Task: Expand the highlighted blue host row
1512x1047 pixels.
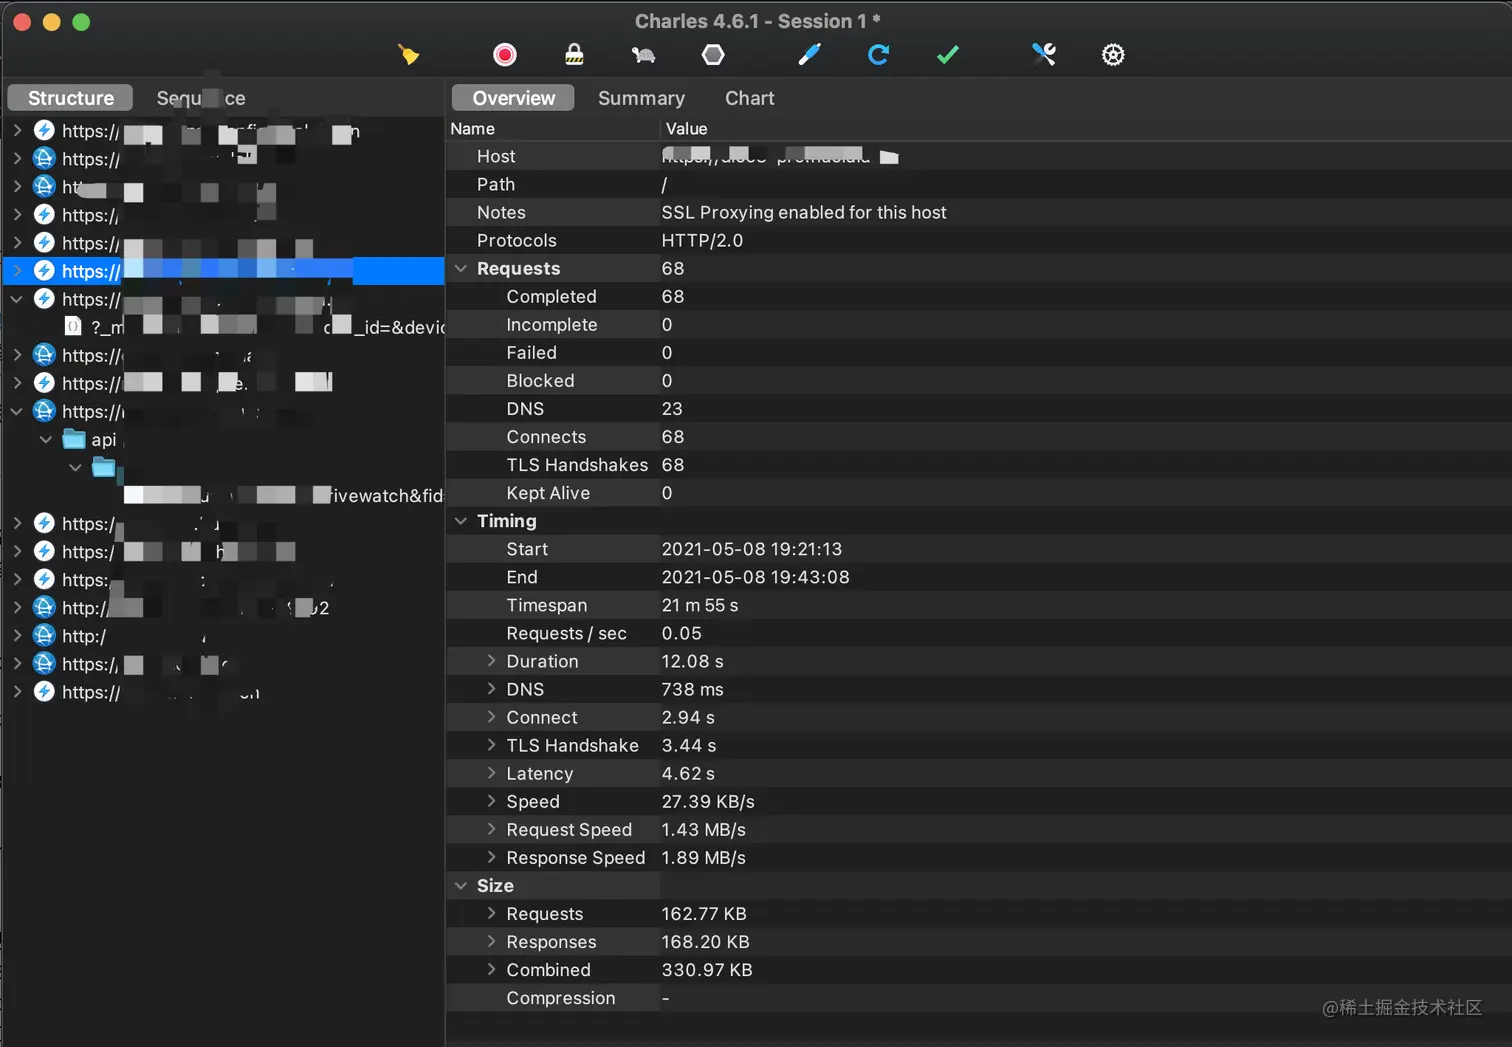Action: 17,271
